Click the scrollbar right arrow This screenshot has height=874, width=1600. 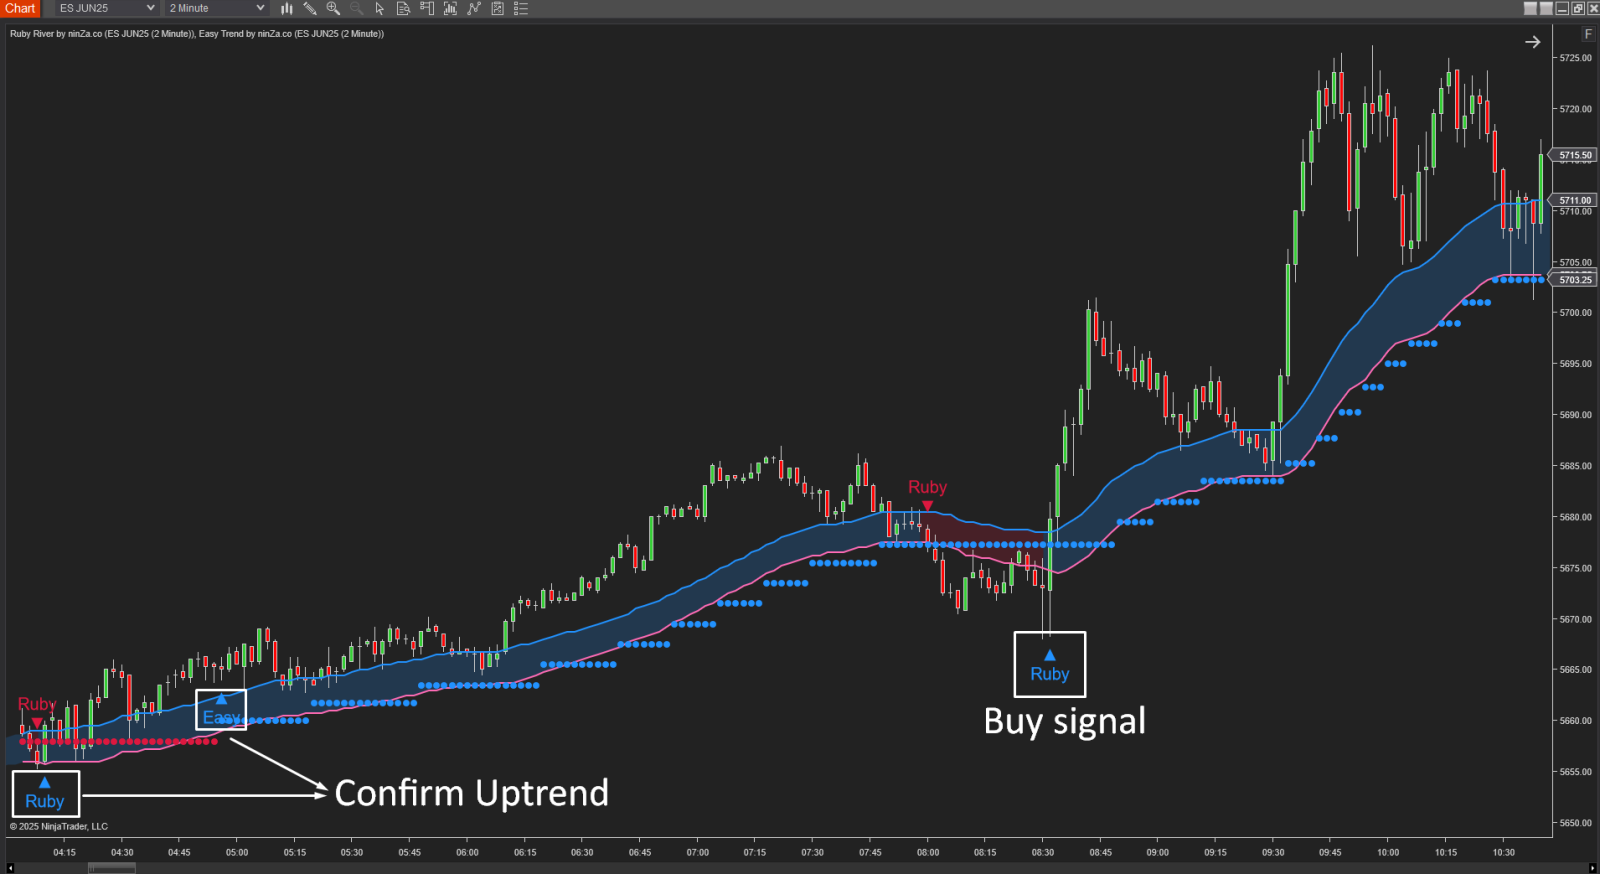tap(1593, 868)
